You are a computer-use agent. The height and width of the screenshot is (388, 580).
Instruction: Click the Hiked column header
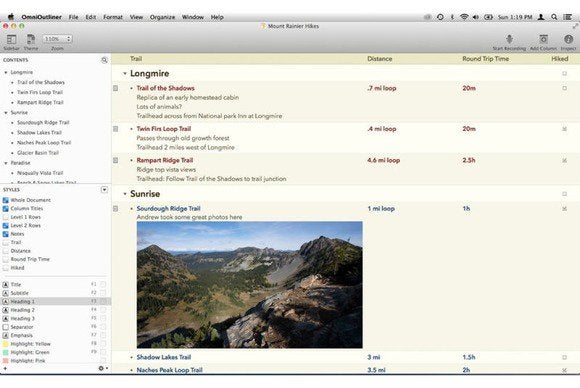(560, 59)
